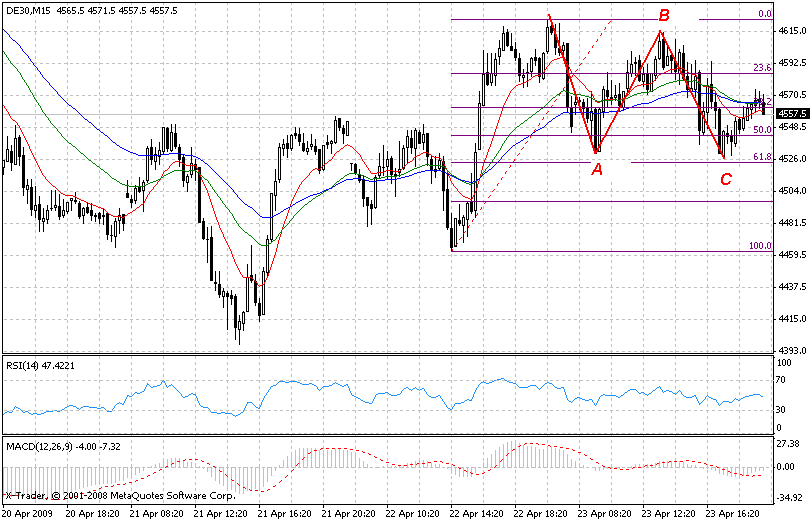Screen dimensions: 811x521
Task: Click the 23 Apr 16:20 time label
Action: pyautogui.click(x=733, y=514)
